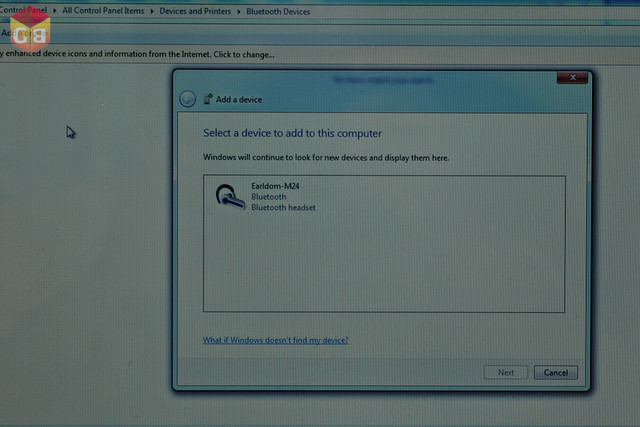Click 'Windows will continue to look' text
The image size is (640, 427).
[326, 158]
